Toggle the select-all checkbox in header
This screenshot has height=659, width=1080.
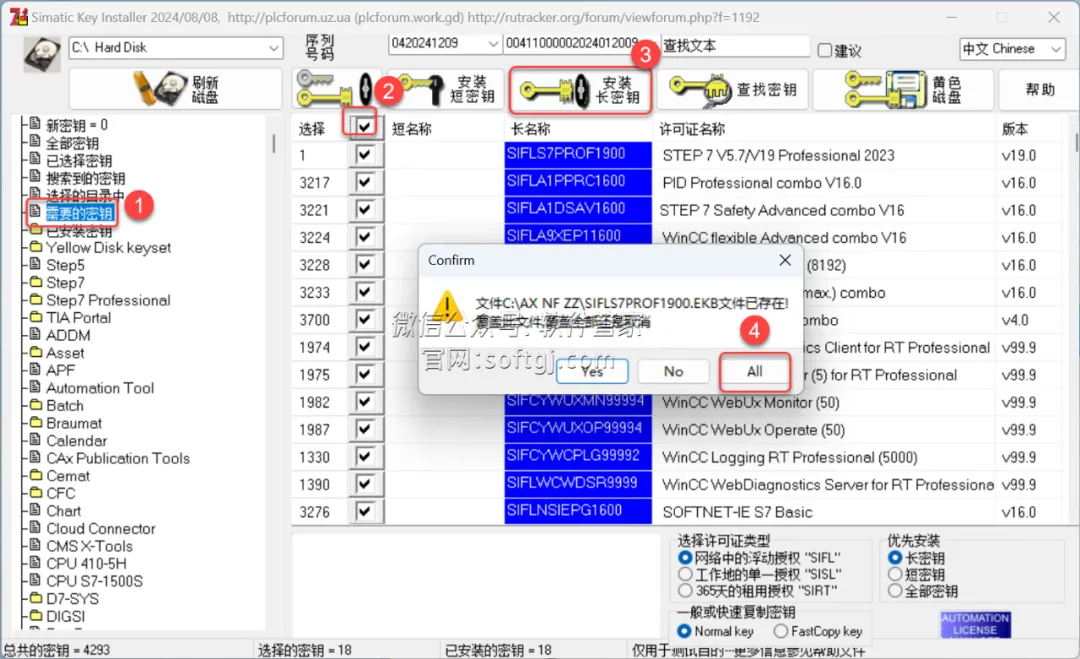(x=364, y=126)
